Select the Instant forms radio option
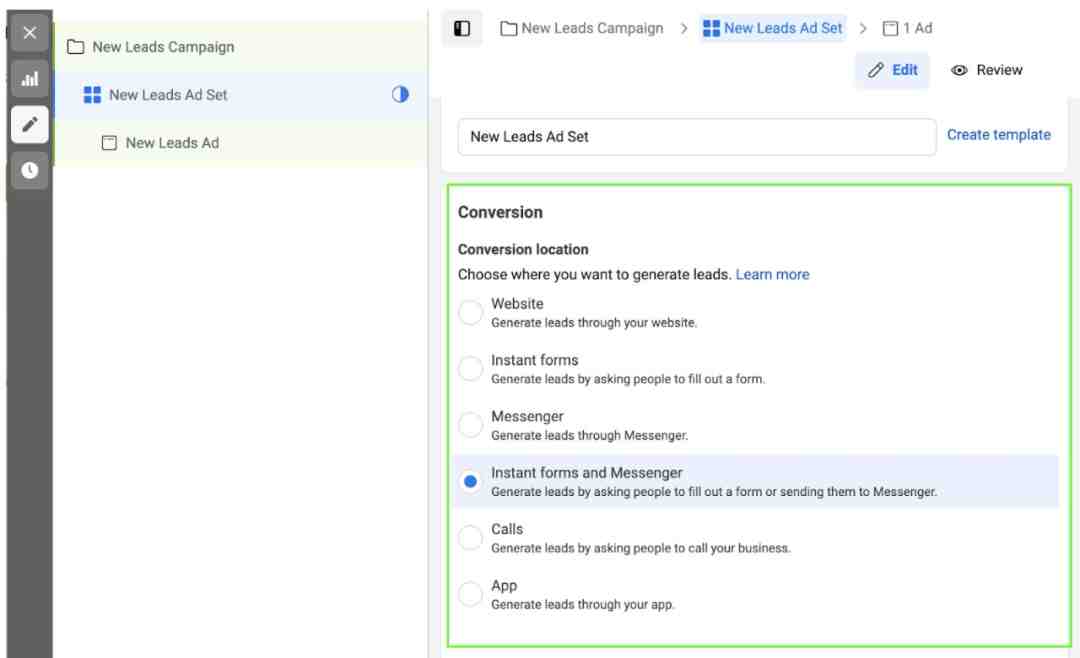 click(x=470, y=369)
